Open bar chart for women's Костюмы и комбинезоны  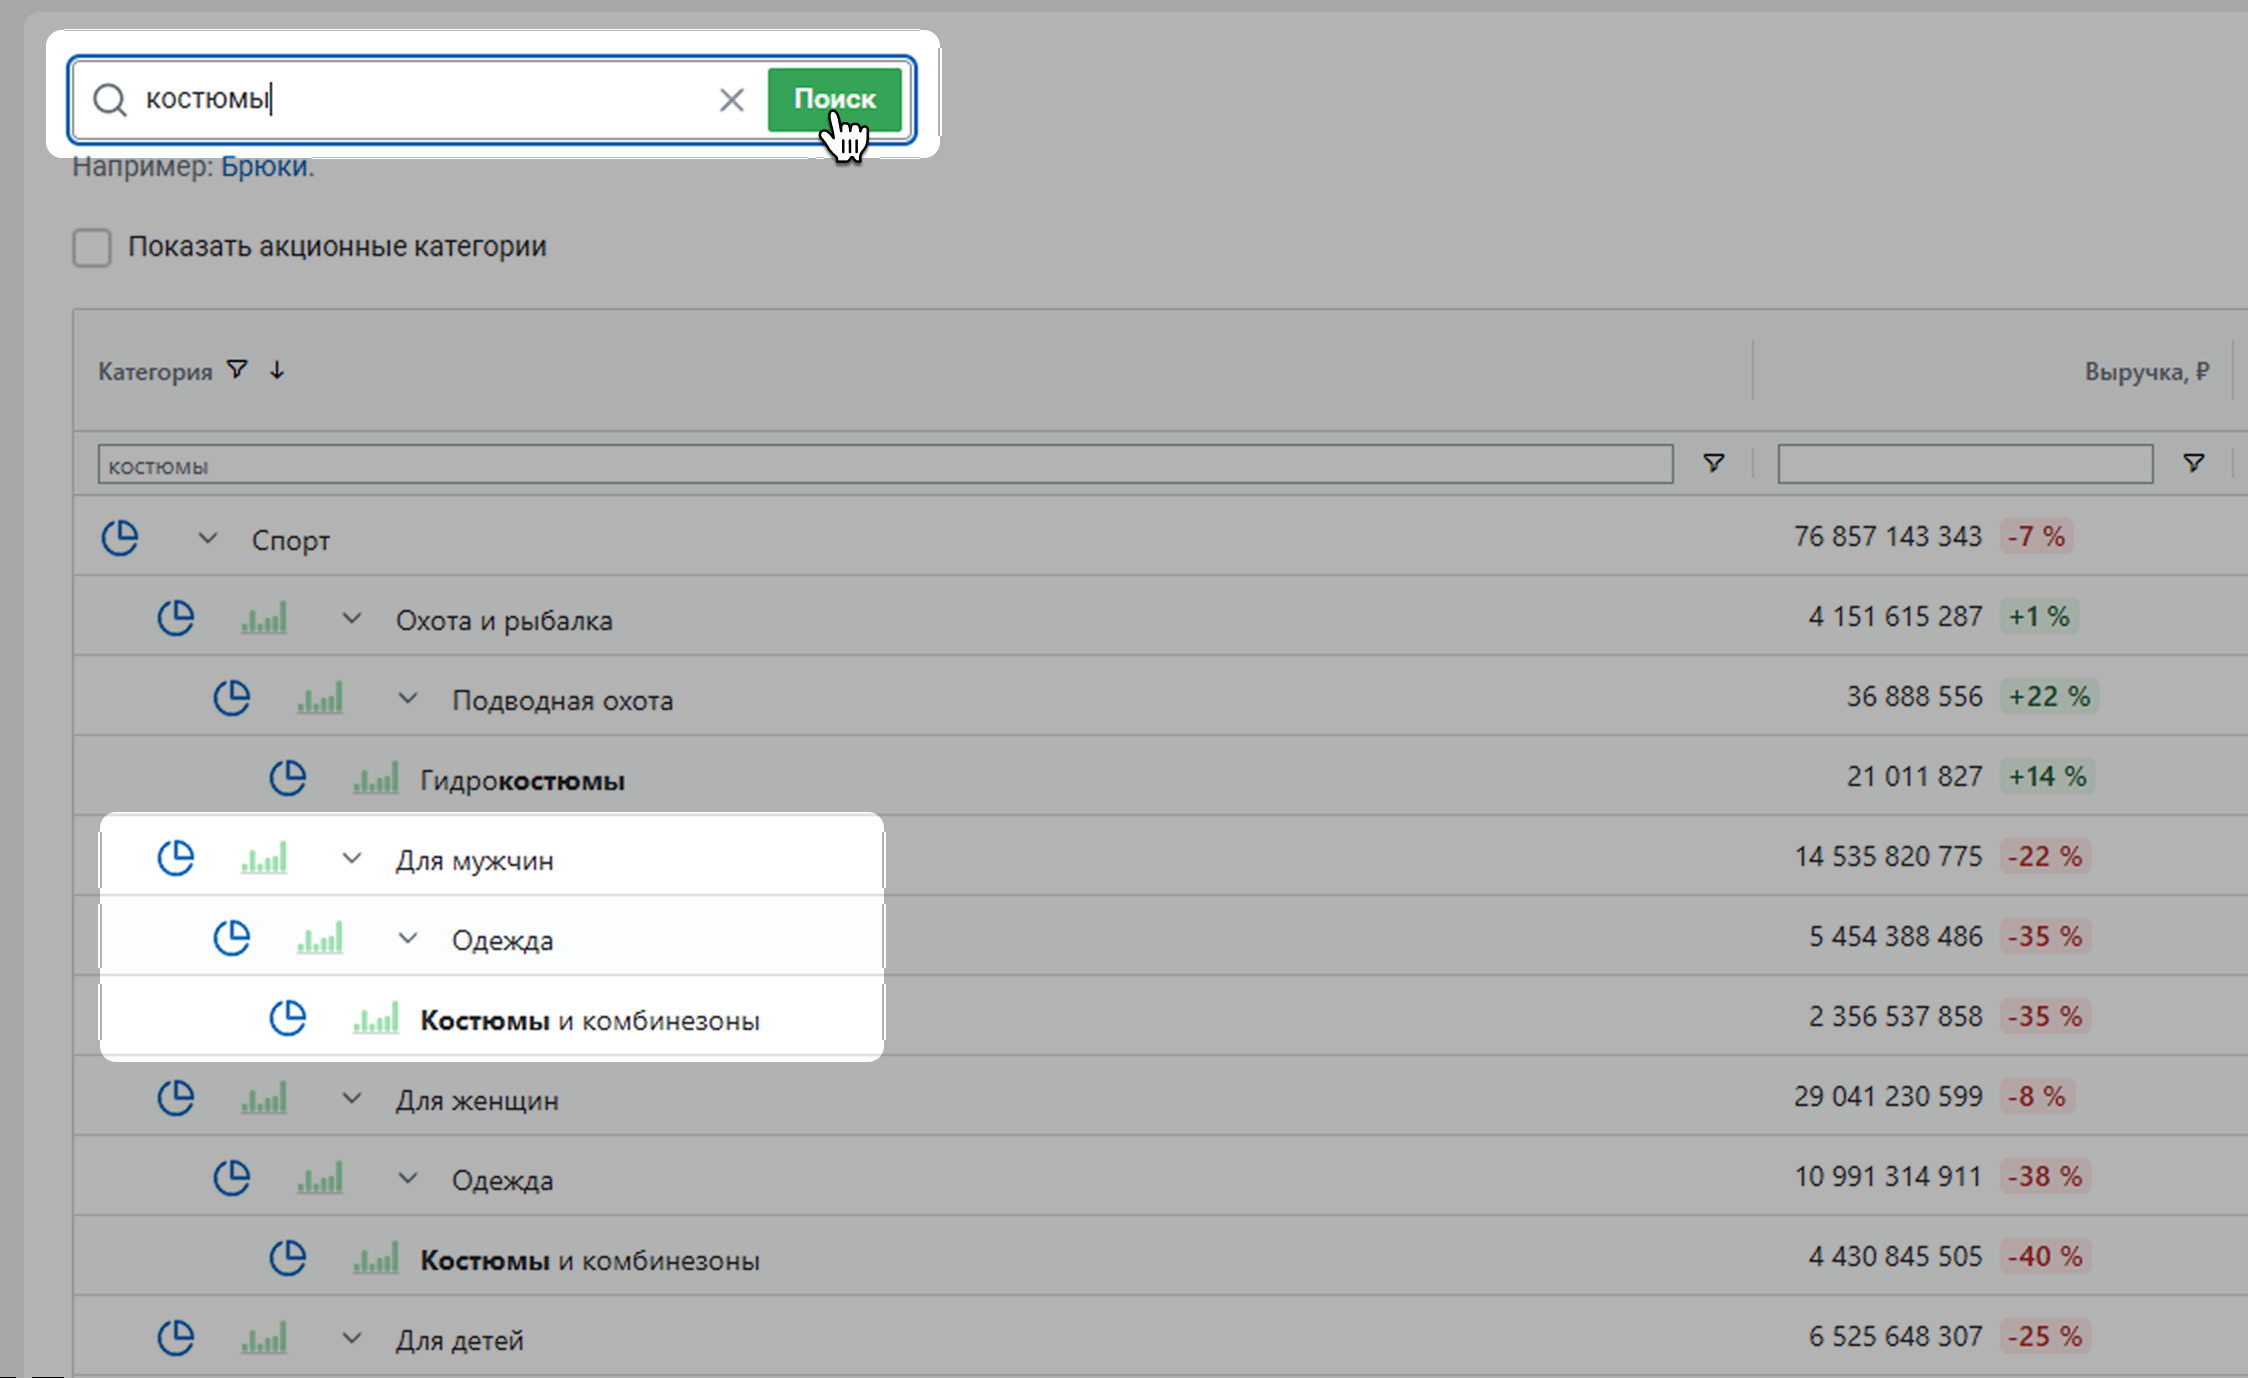pos(376,1258)
